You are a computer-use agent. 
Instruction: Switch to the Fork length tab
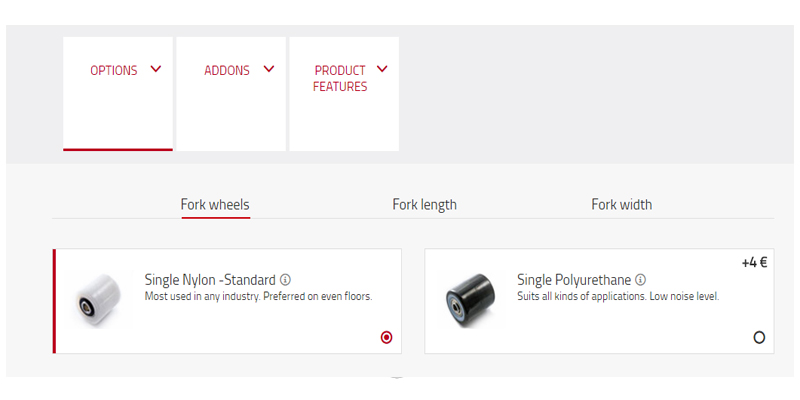click(424, 205)
